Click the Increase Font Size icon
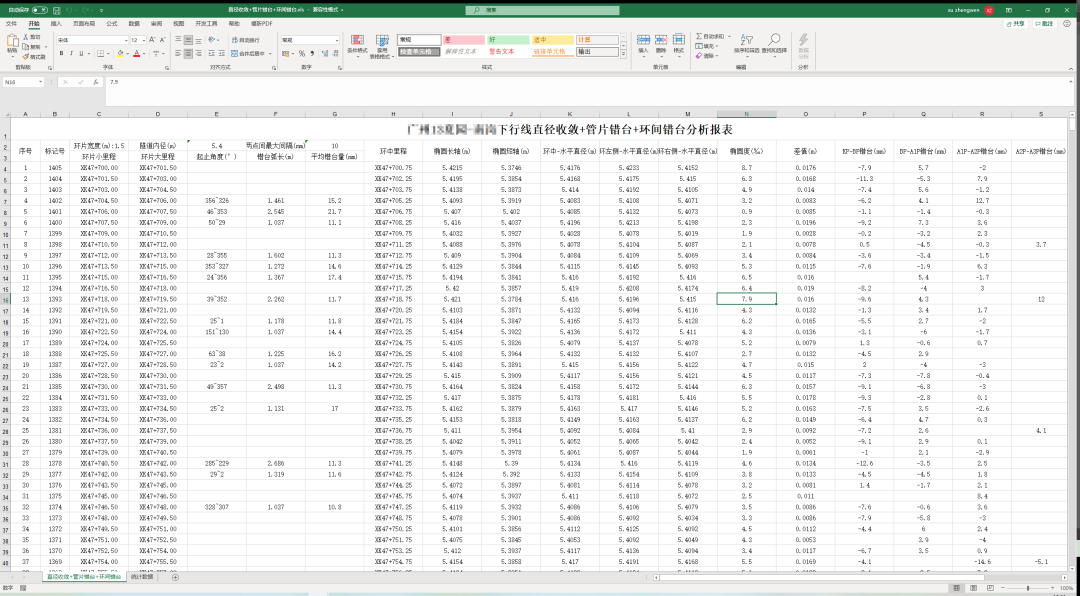 click(x=152, y=40)
